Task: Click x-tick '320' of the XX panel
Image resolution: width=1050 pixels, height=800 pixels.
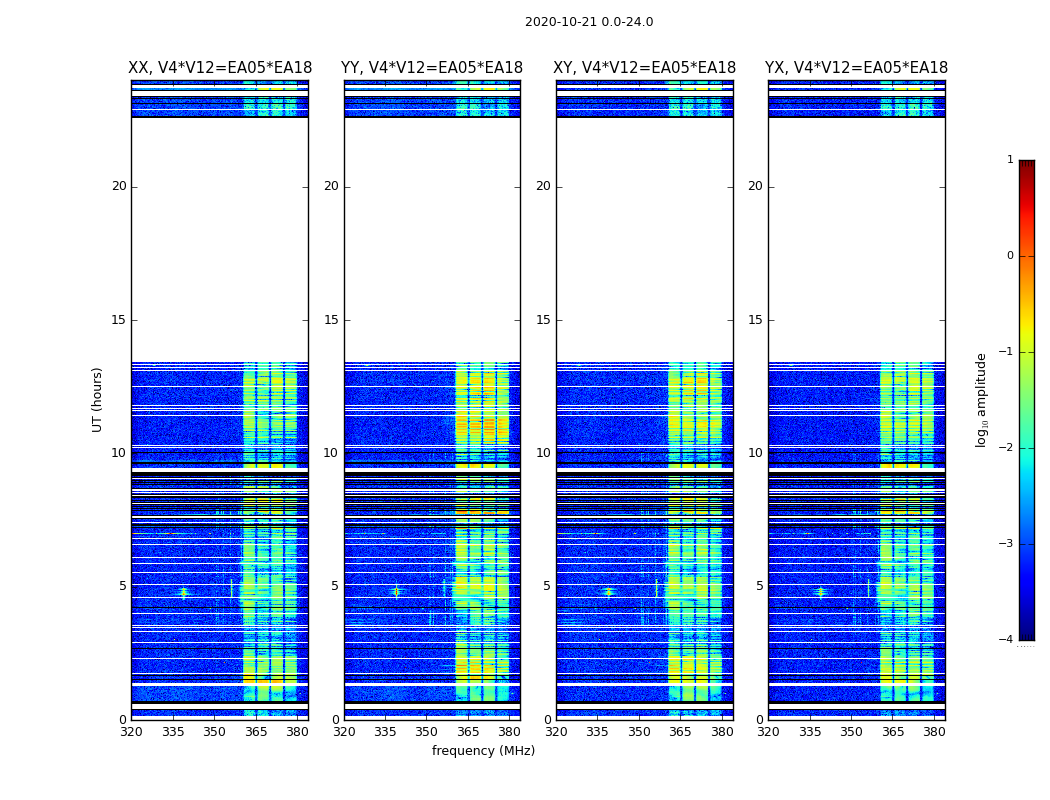Action: click(131, 732)
